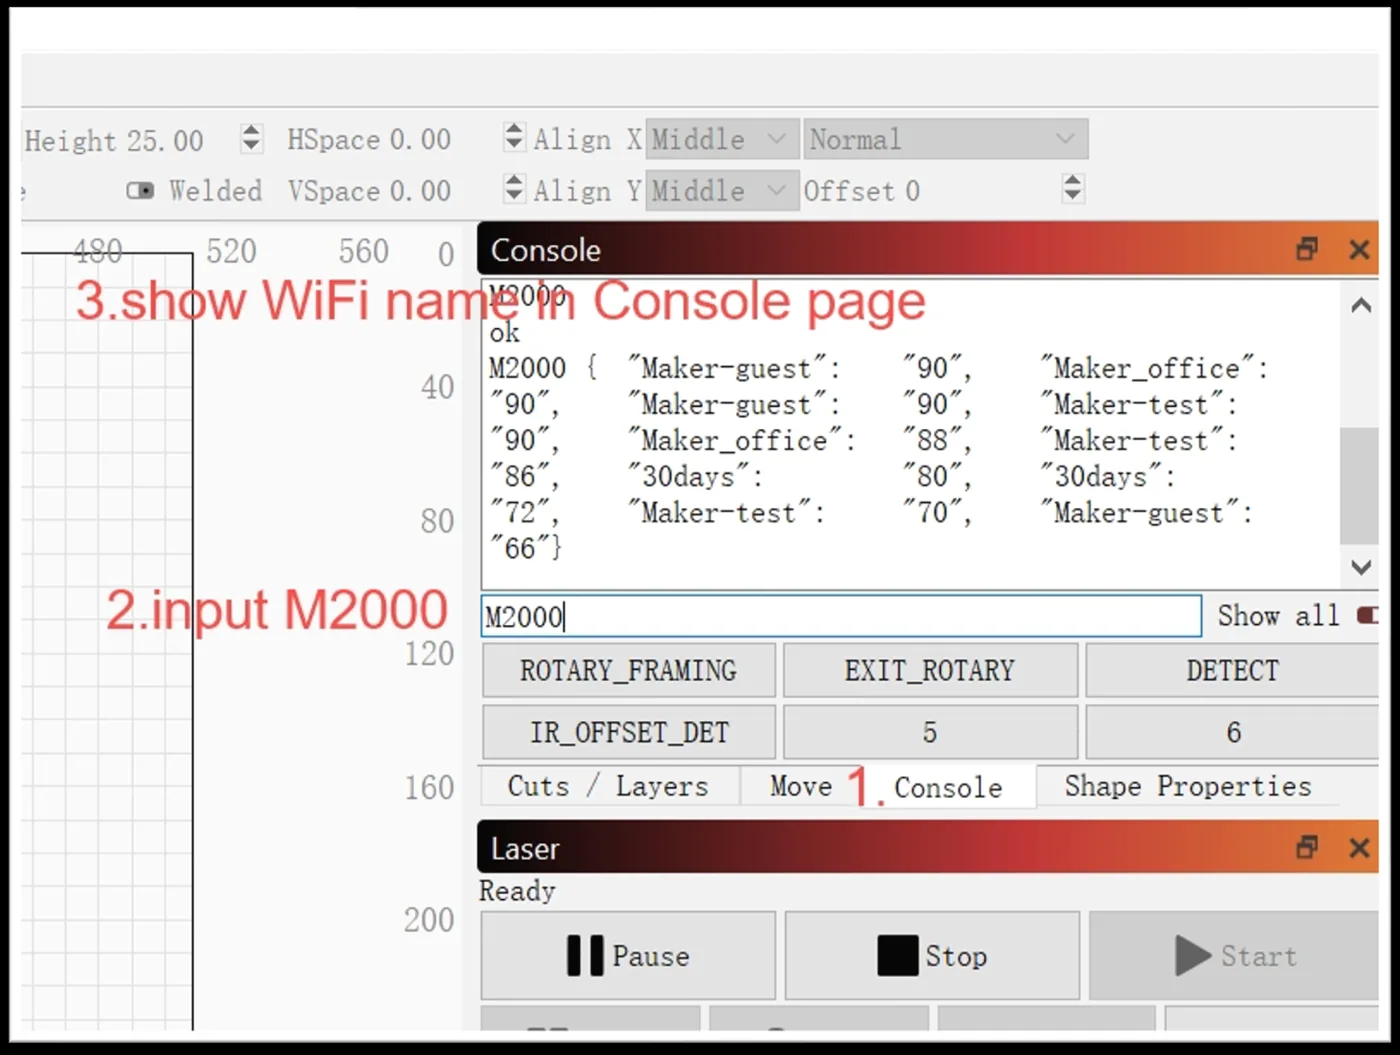Adjust the Height value stepper
The height and width of the screenshot is (1055, 1400).
click(x=251, y=138)
